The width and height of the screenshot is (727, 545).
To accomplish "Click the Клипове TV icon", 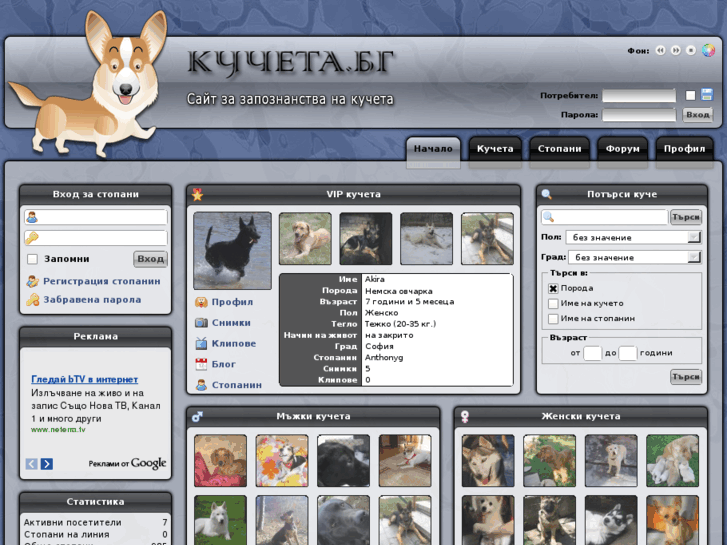I will 201,343.
